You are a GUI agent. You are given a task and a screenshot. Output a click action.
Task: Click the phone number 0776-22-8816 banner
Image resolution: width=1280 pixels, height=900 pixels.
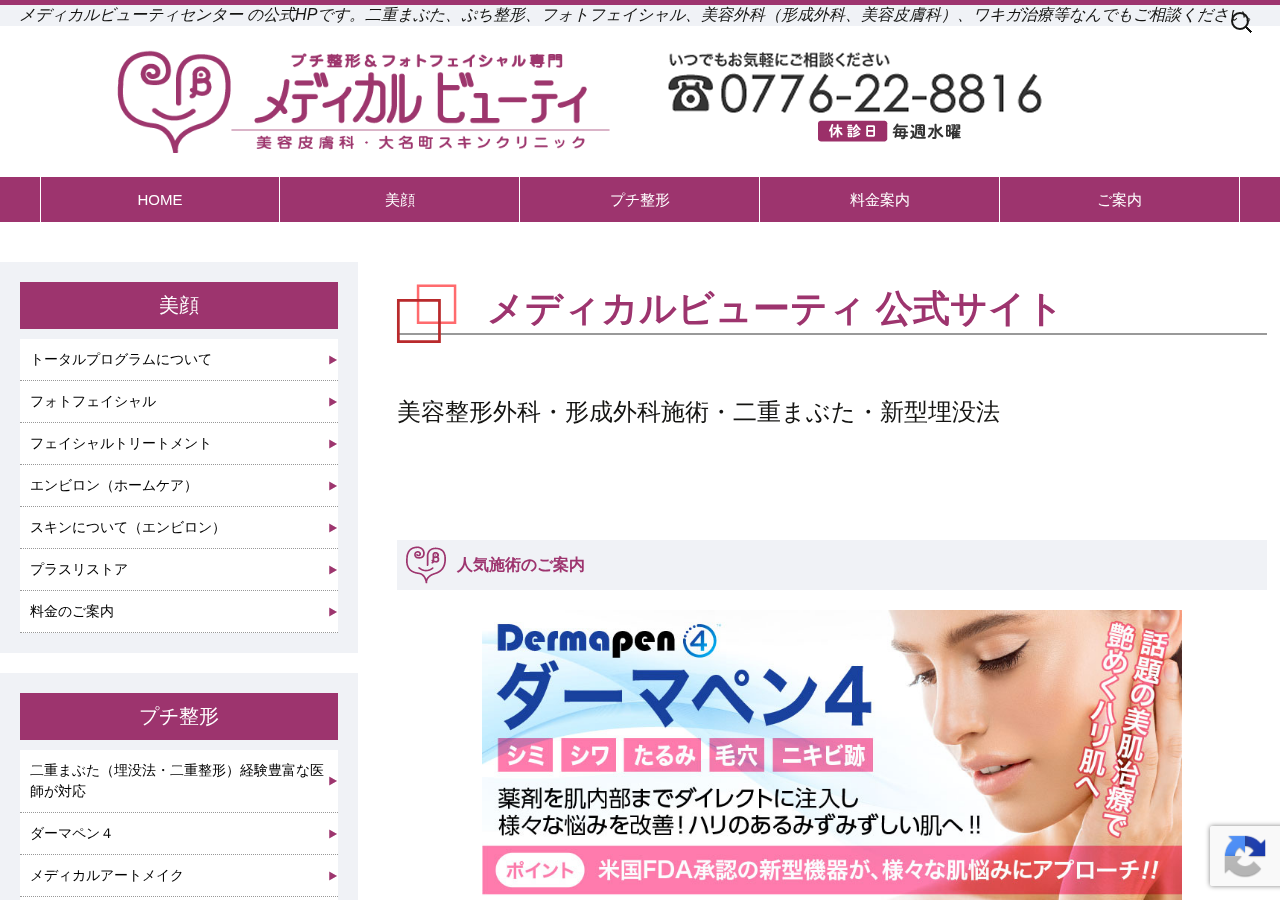[855, 96]
